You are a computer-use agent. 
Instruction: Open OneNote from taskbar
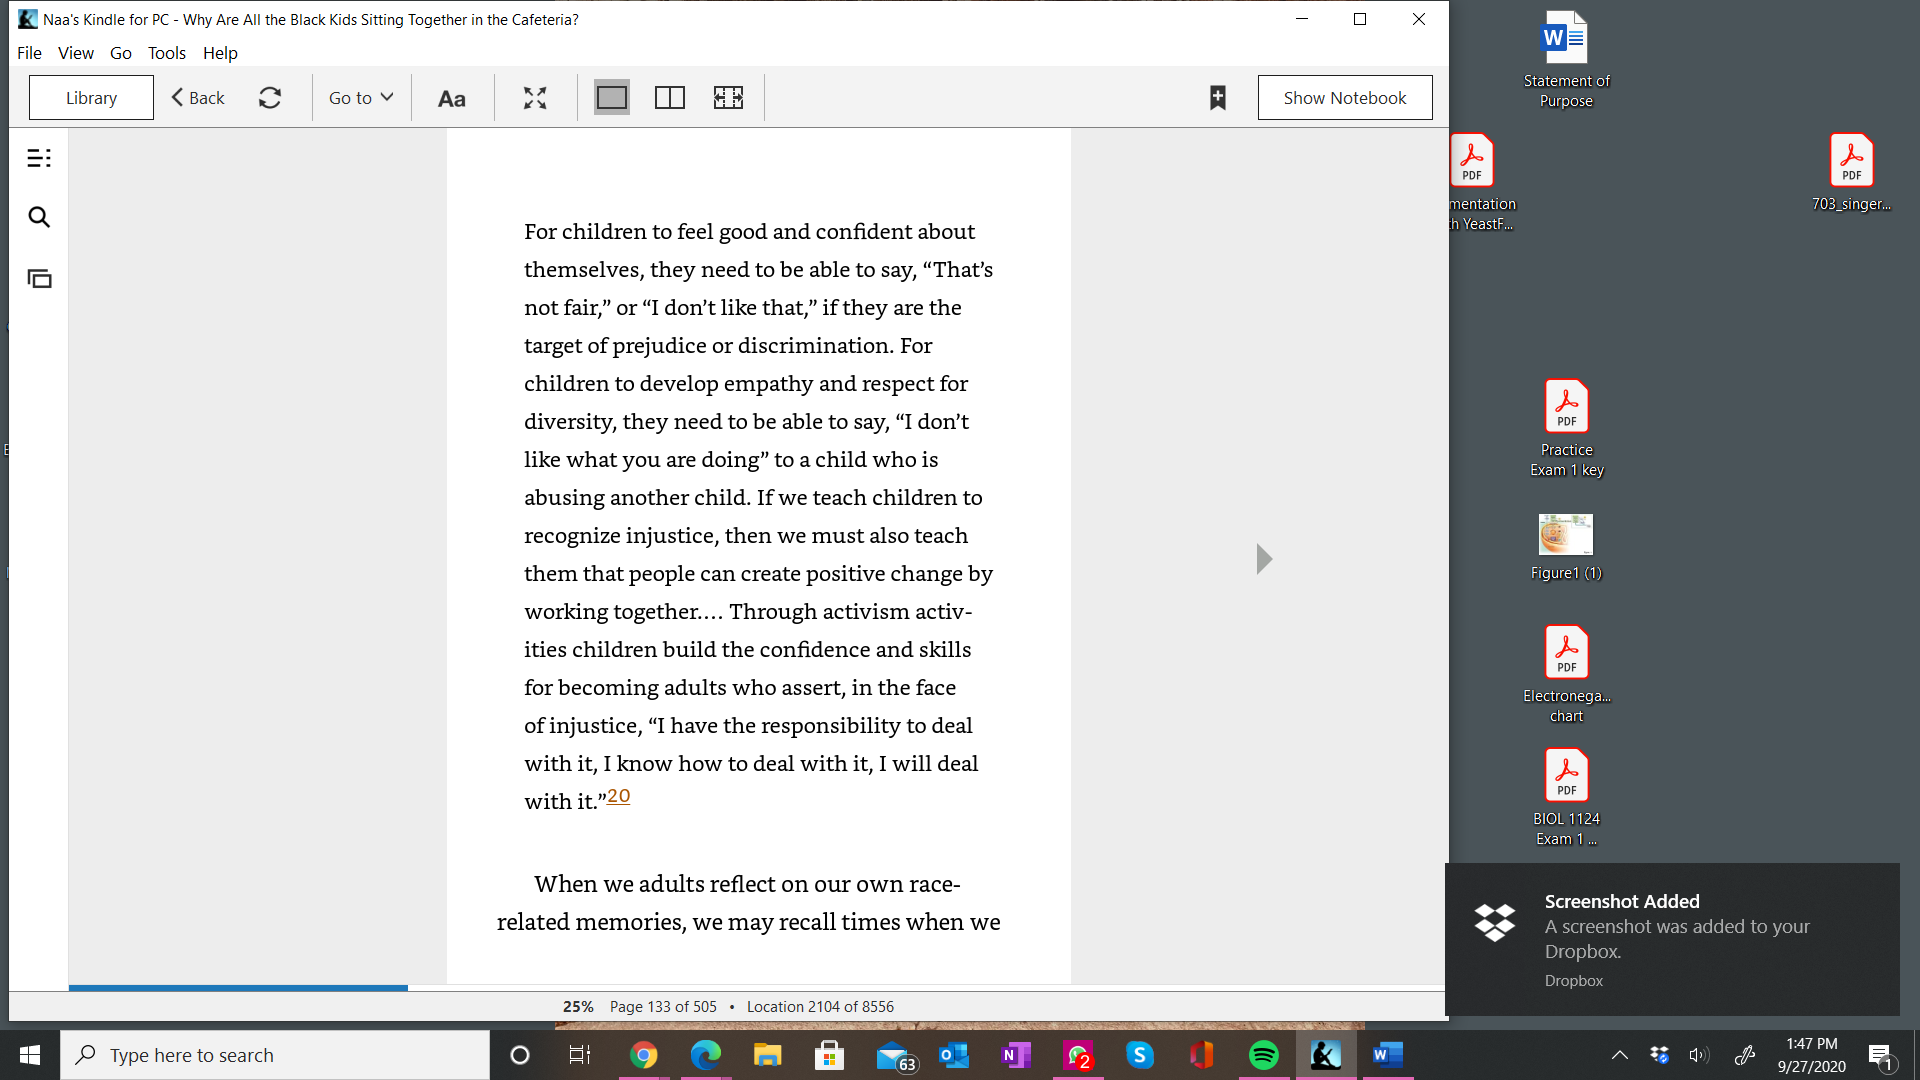pos(1016,1055)
